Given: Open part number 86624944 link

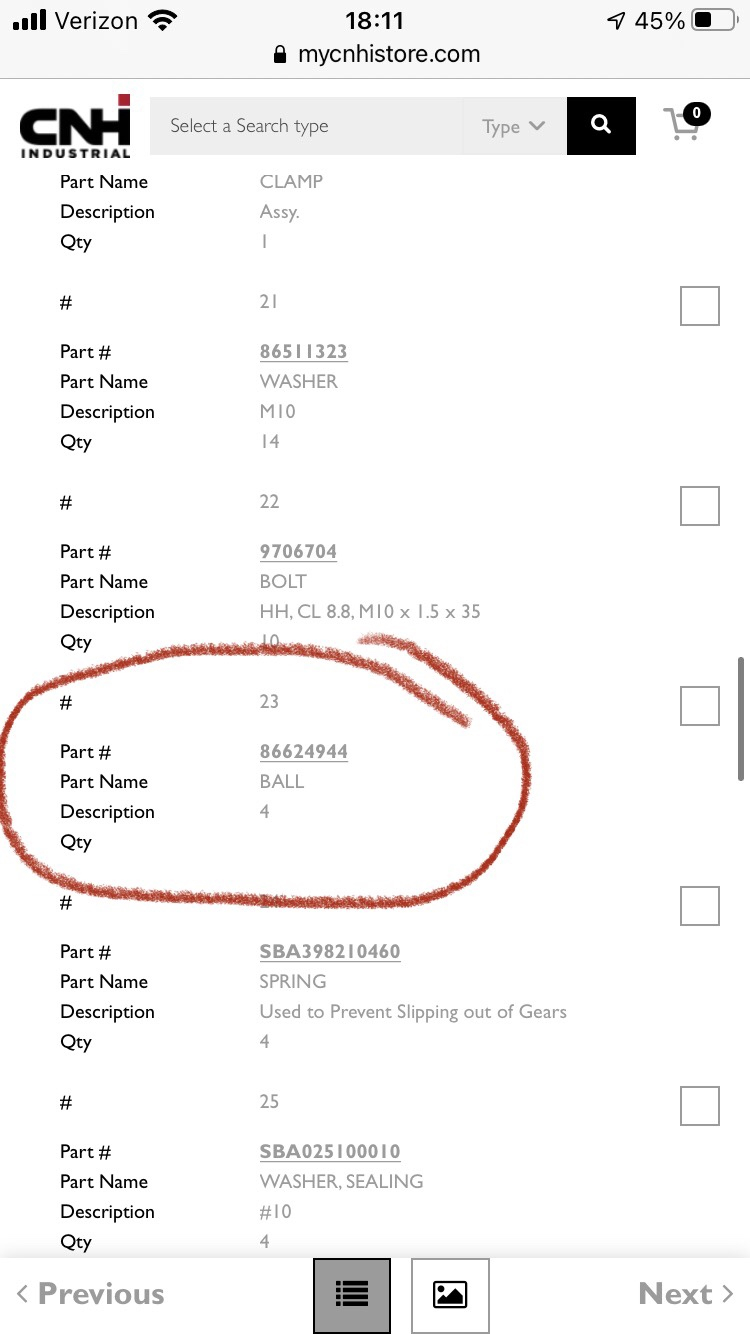Looking at the screenshot, I should coord(304,752).
